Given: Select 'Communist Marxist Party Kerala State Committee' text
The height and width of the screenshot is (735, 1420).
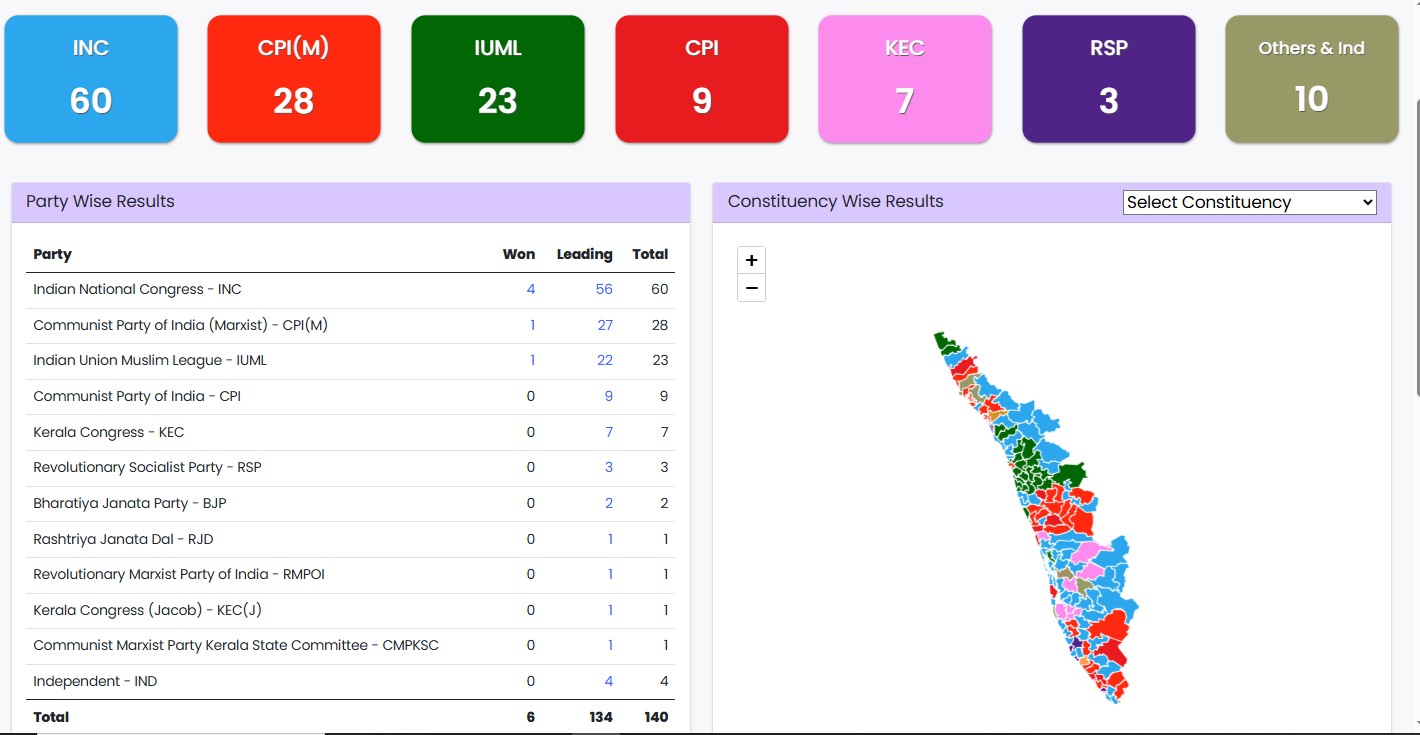Looking at the screenshot, I should [203, 645].
